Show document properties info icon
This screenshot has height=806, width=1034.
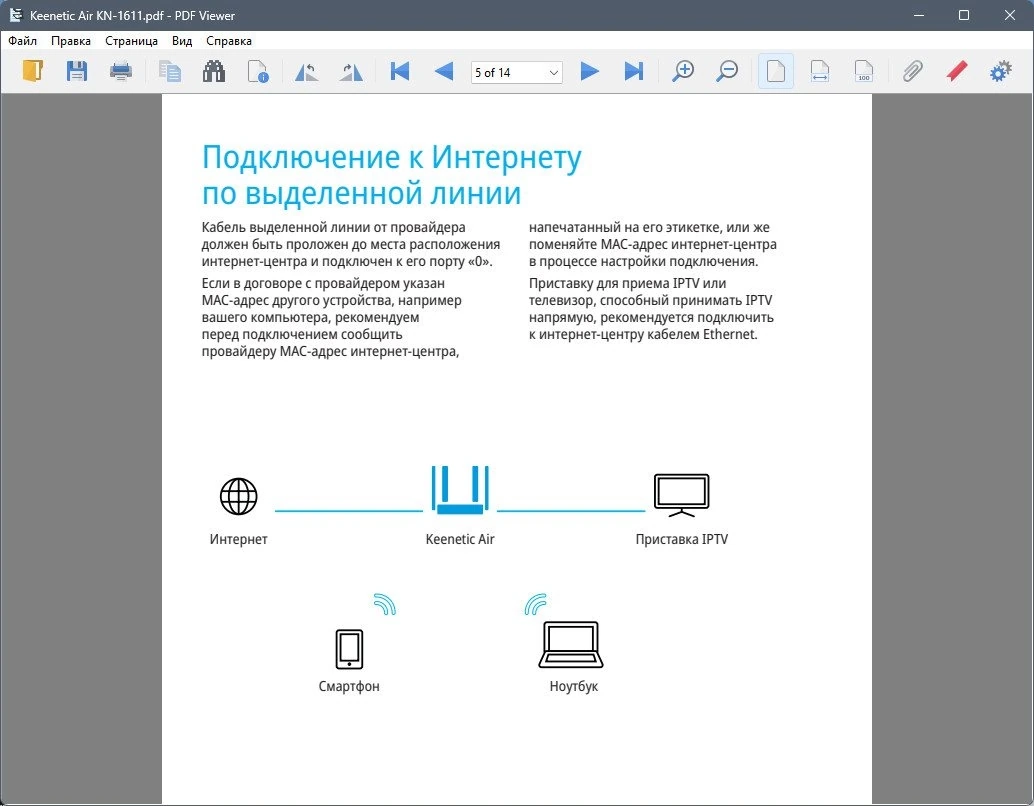(258, 71)
